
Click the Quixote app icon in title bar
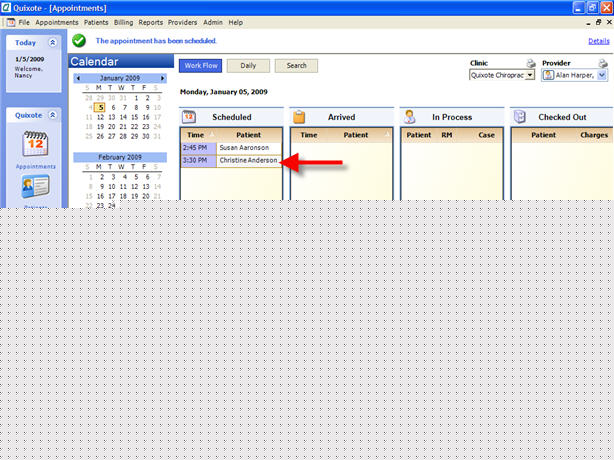point(6,7)
